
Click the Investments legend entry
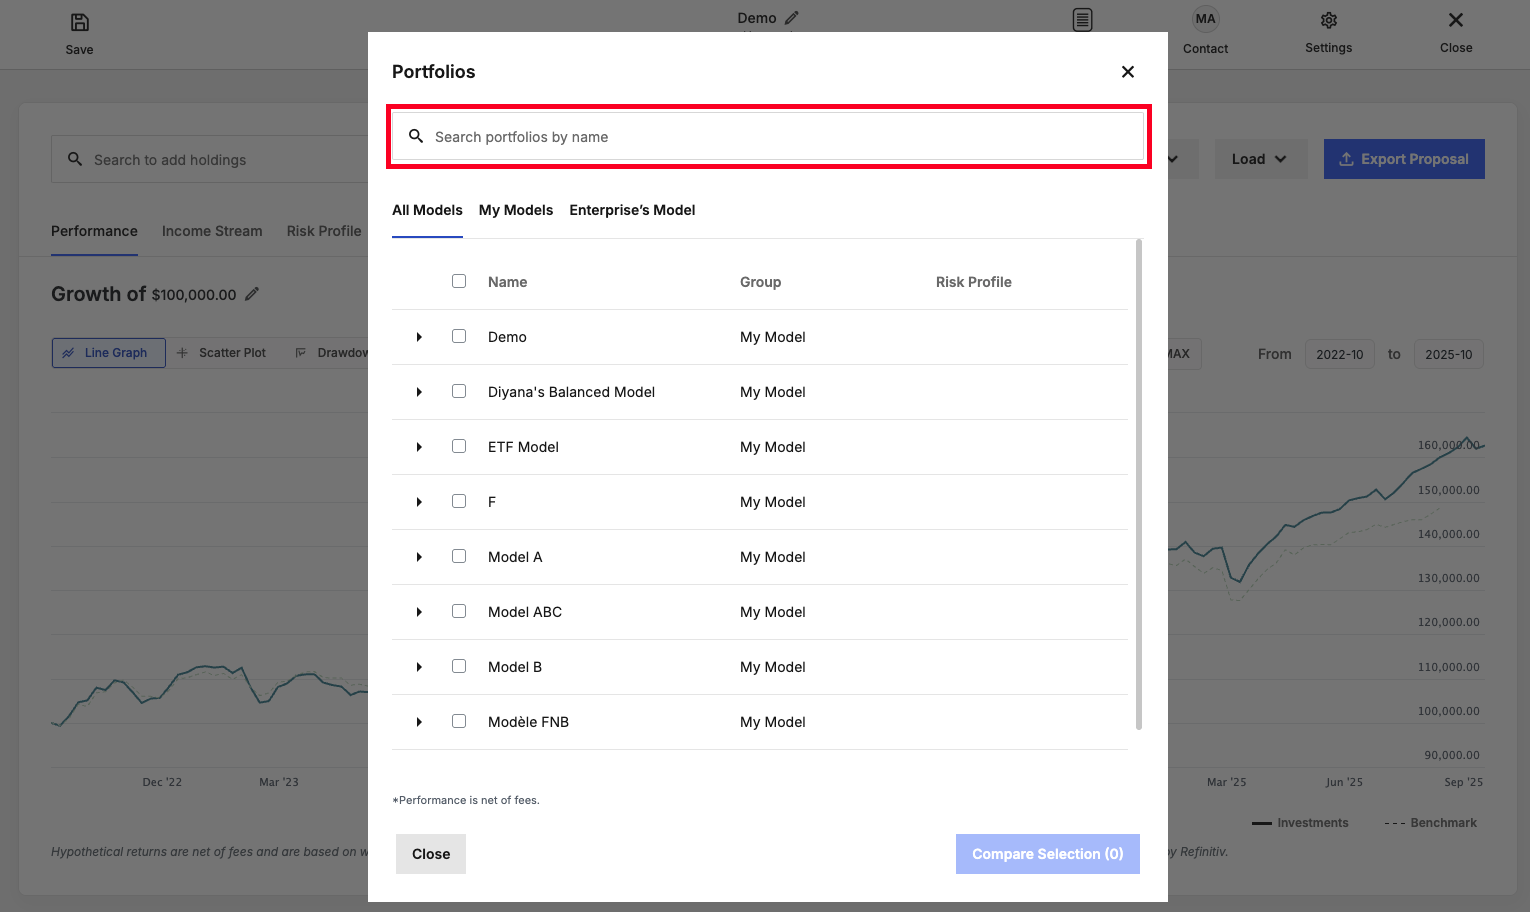[1300, 823]
